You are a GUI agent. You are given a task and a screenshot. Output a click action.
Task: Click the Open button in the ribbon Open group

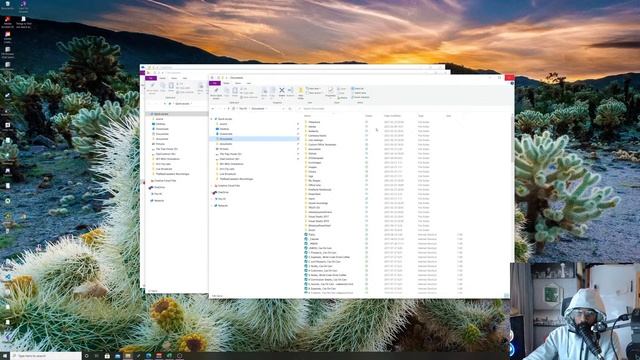tap(342, 89)
